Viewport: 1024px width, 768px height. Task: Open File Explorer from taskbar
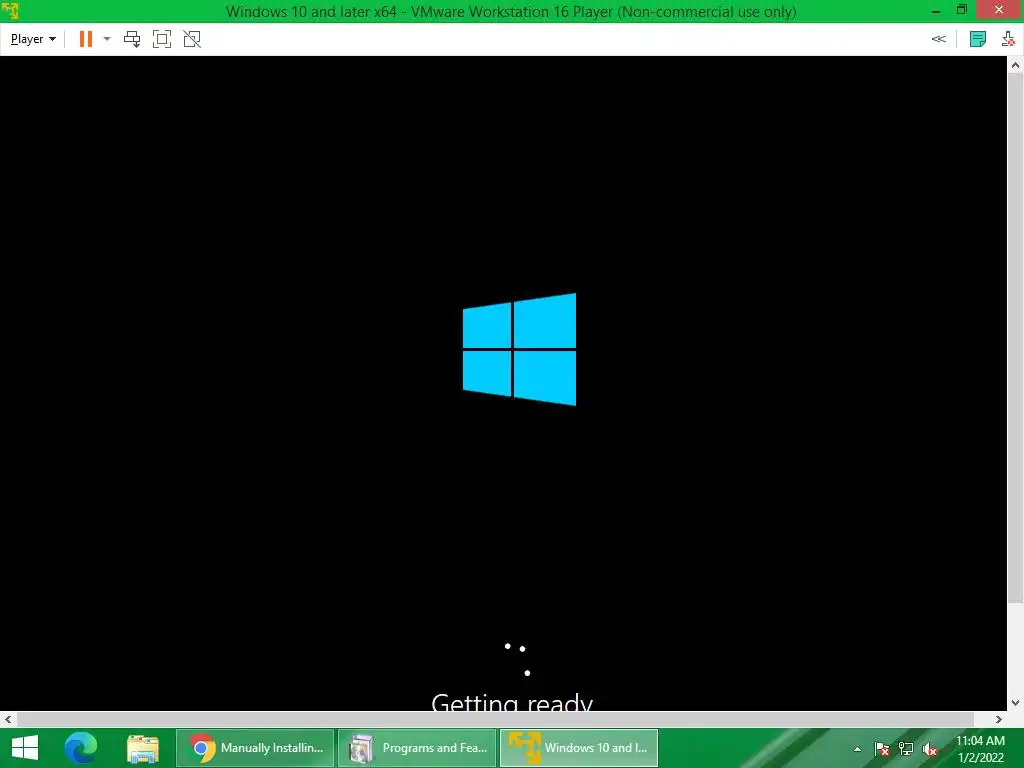click(143, 748)
